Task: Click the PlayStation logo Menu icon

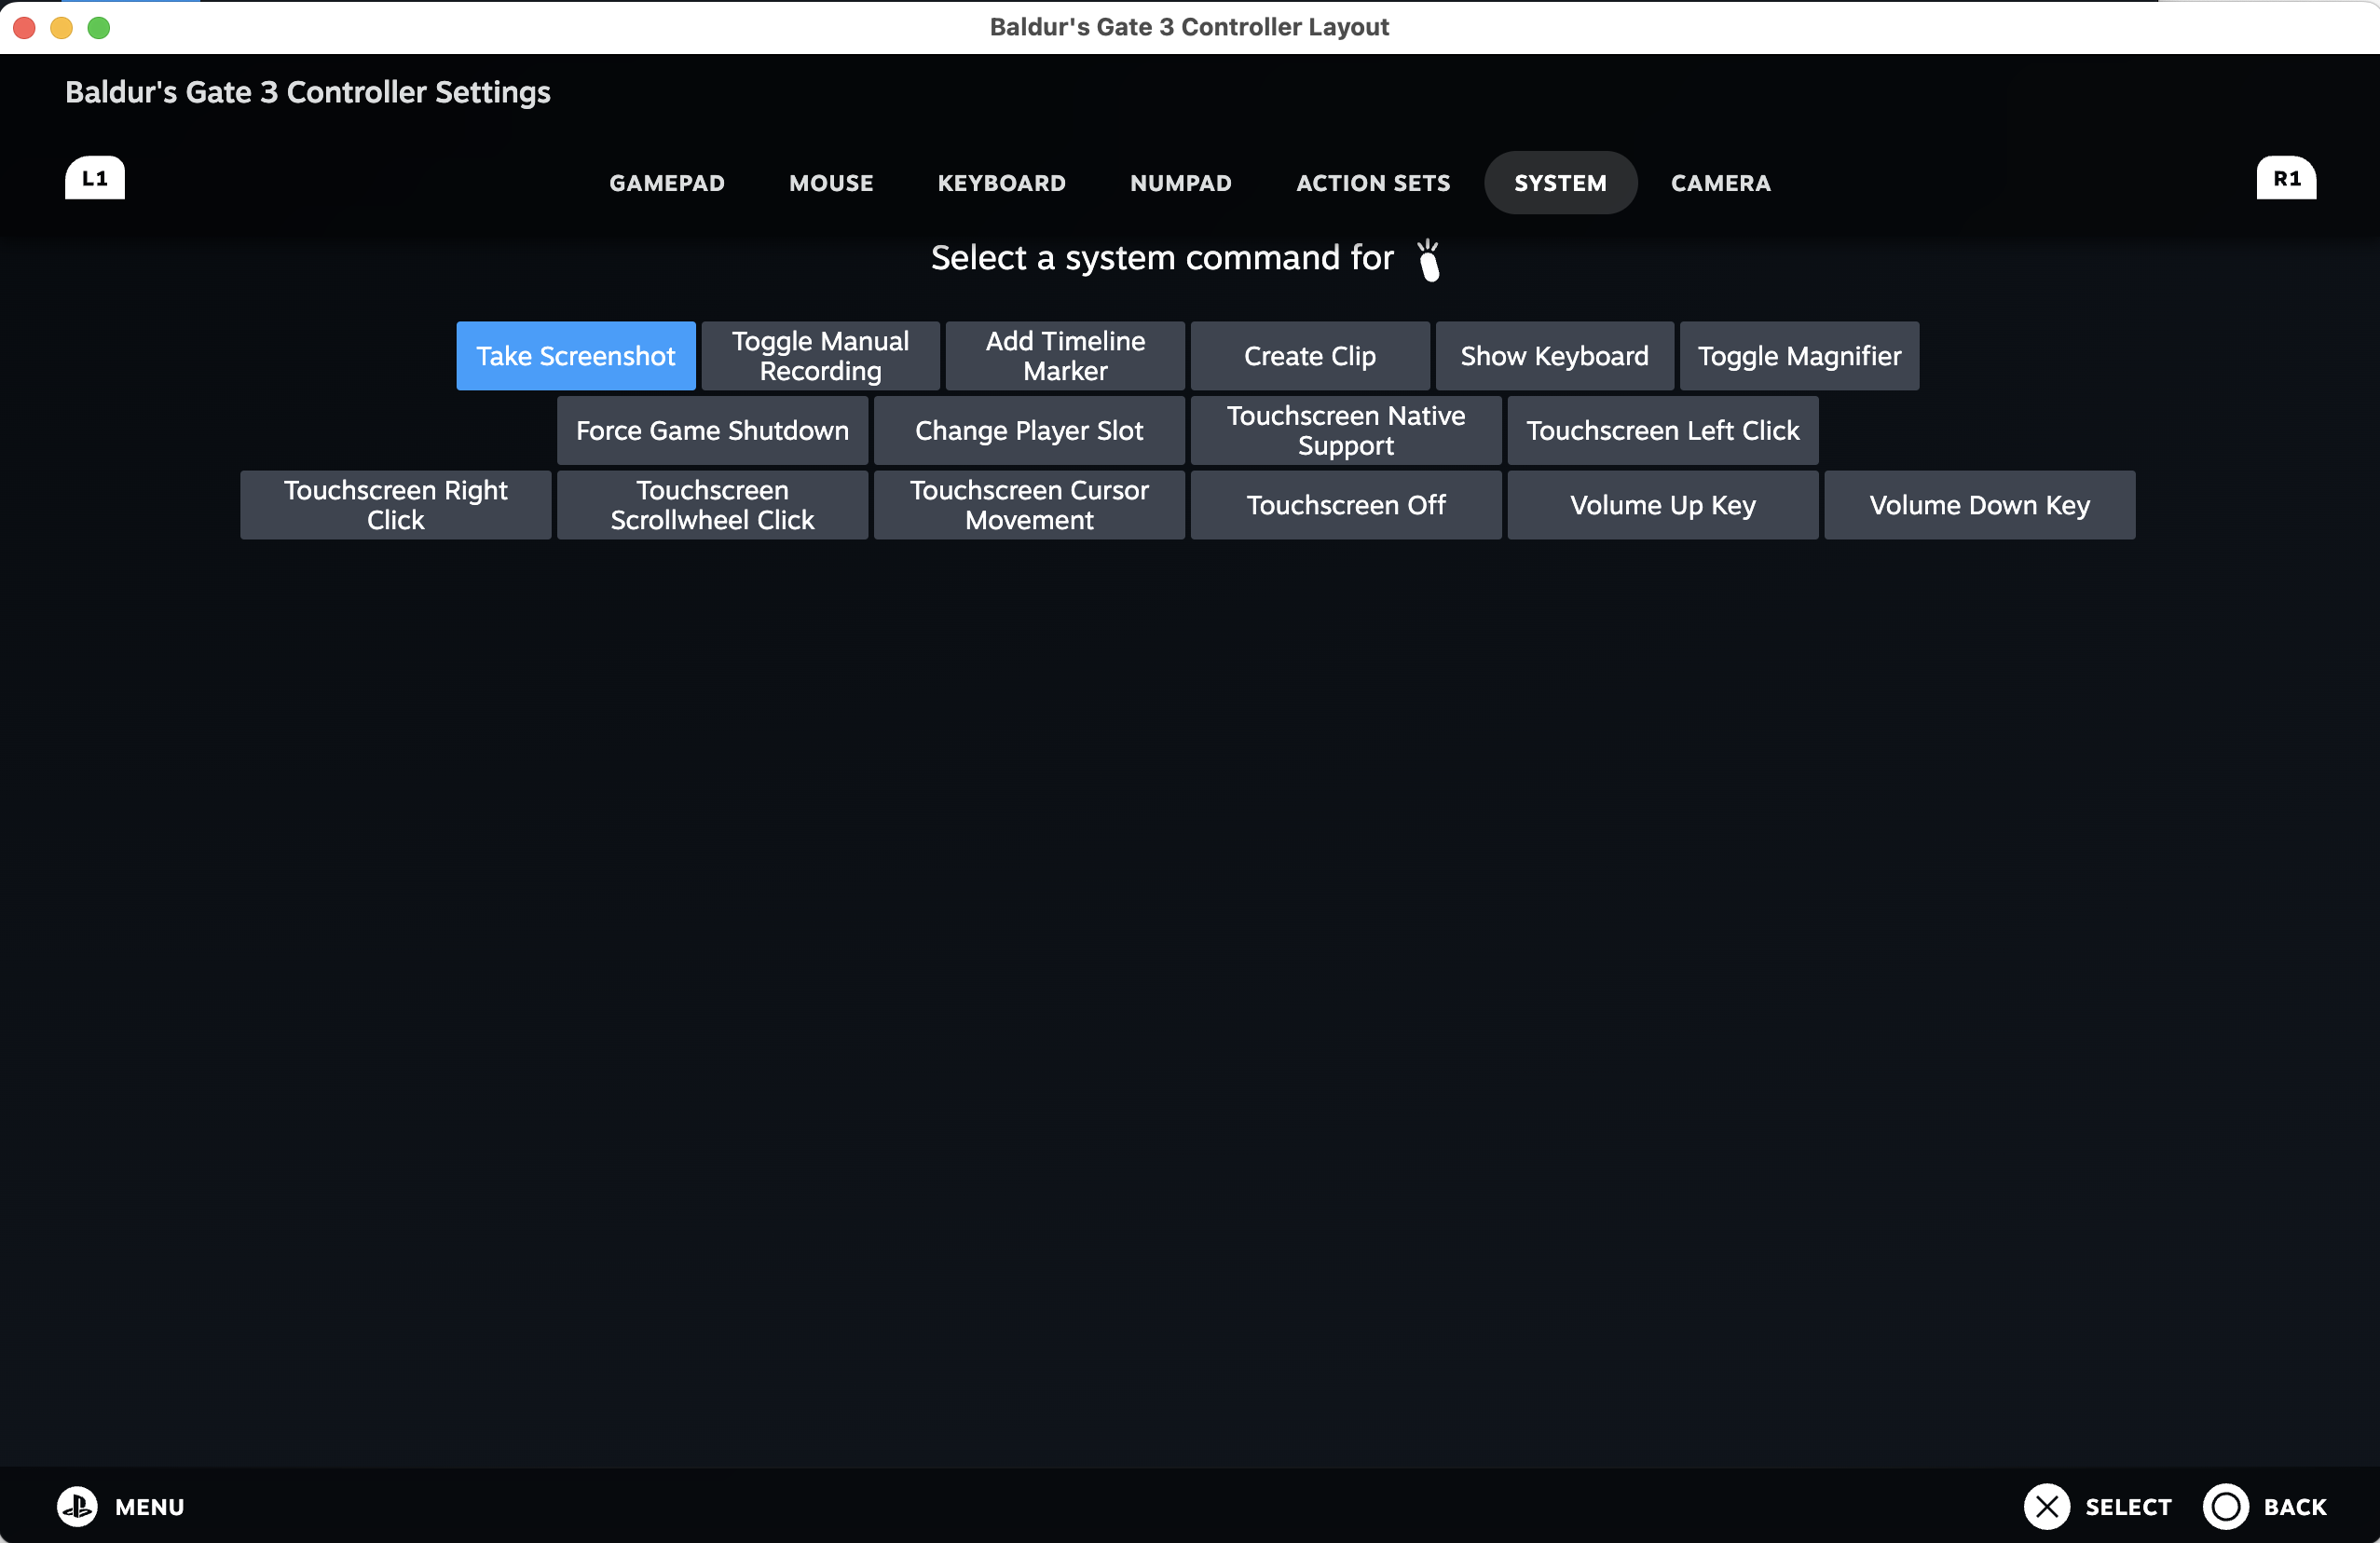Action: click(77, 1506)
